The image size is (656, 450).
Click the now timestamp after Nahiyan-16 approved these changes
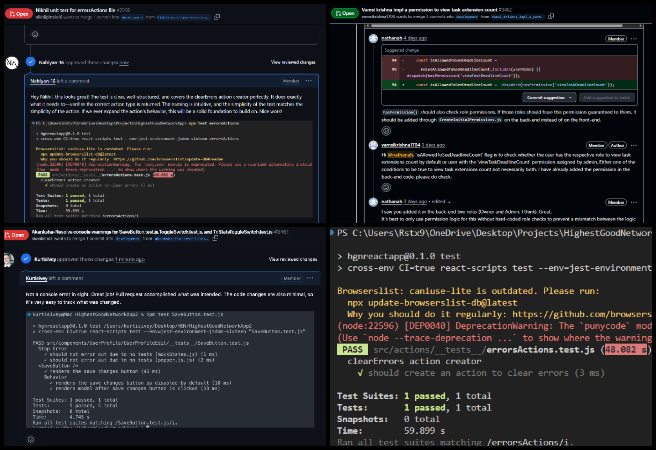tap(124, 62)
